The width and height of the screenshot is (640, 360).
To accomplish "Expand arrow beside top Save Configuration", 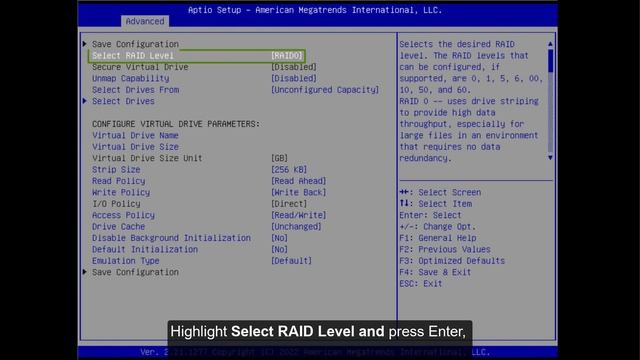I will [84, 44].
